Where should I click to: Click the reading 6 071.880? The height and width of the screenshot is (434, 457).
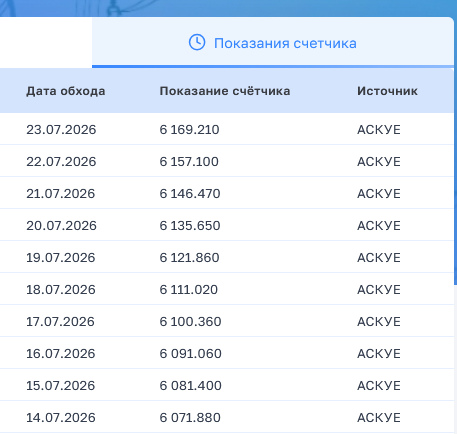(190, 418)
